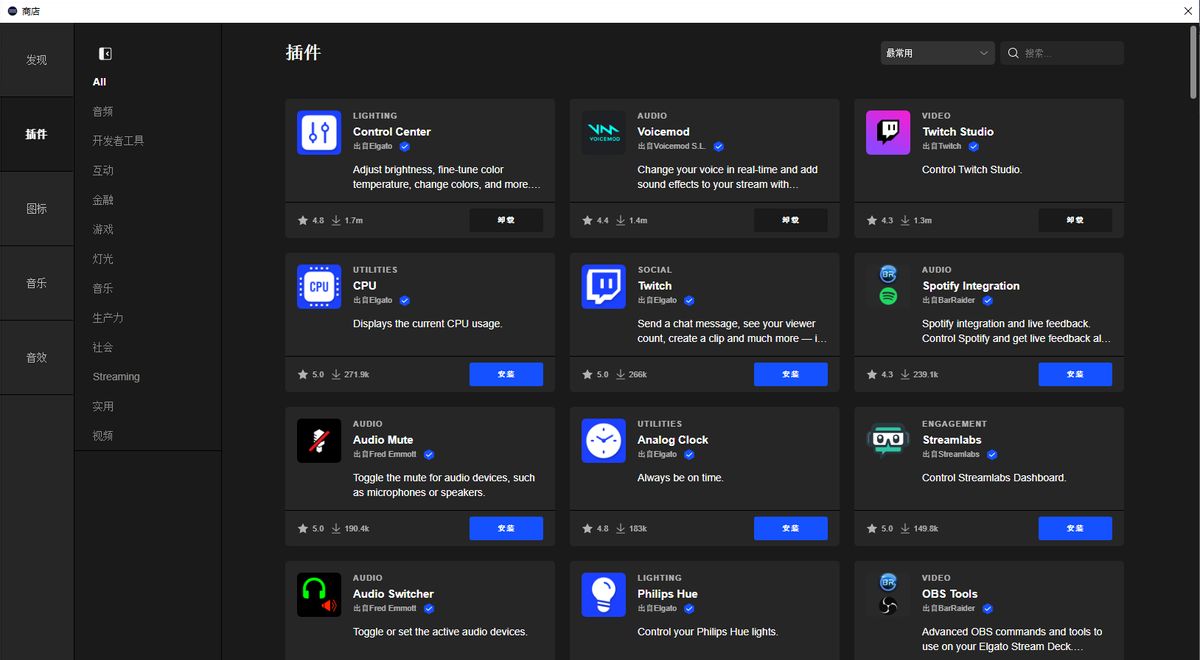
Task: Choose the 开发者工具 category
Action: point(118,141)
